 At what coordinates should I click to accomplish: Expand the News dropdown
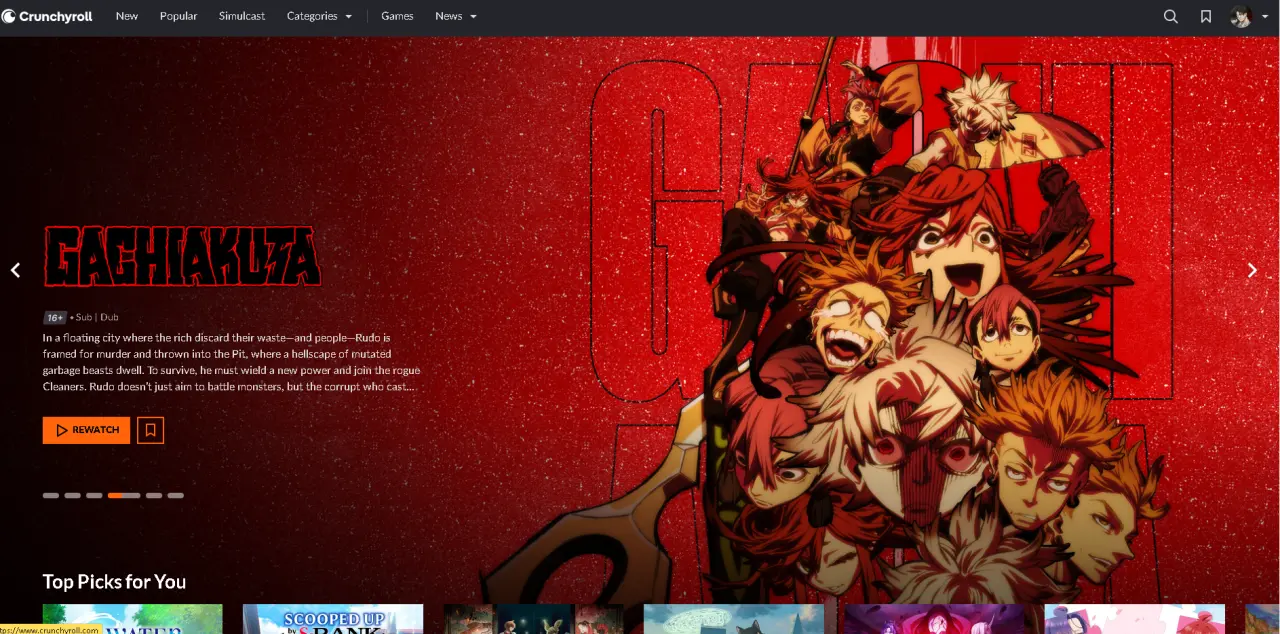pos(456,16)
